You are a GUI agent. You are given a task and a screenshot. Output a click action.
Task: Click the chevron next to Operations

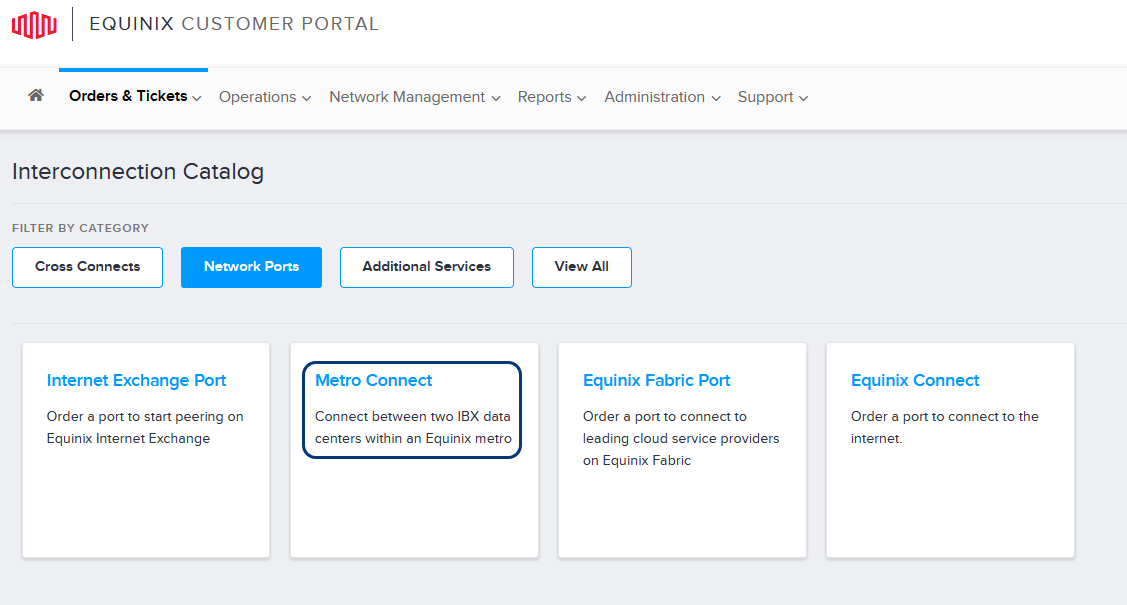point(306,98)
